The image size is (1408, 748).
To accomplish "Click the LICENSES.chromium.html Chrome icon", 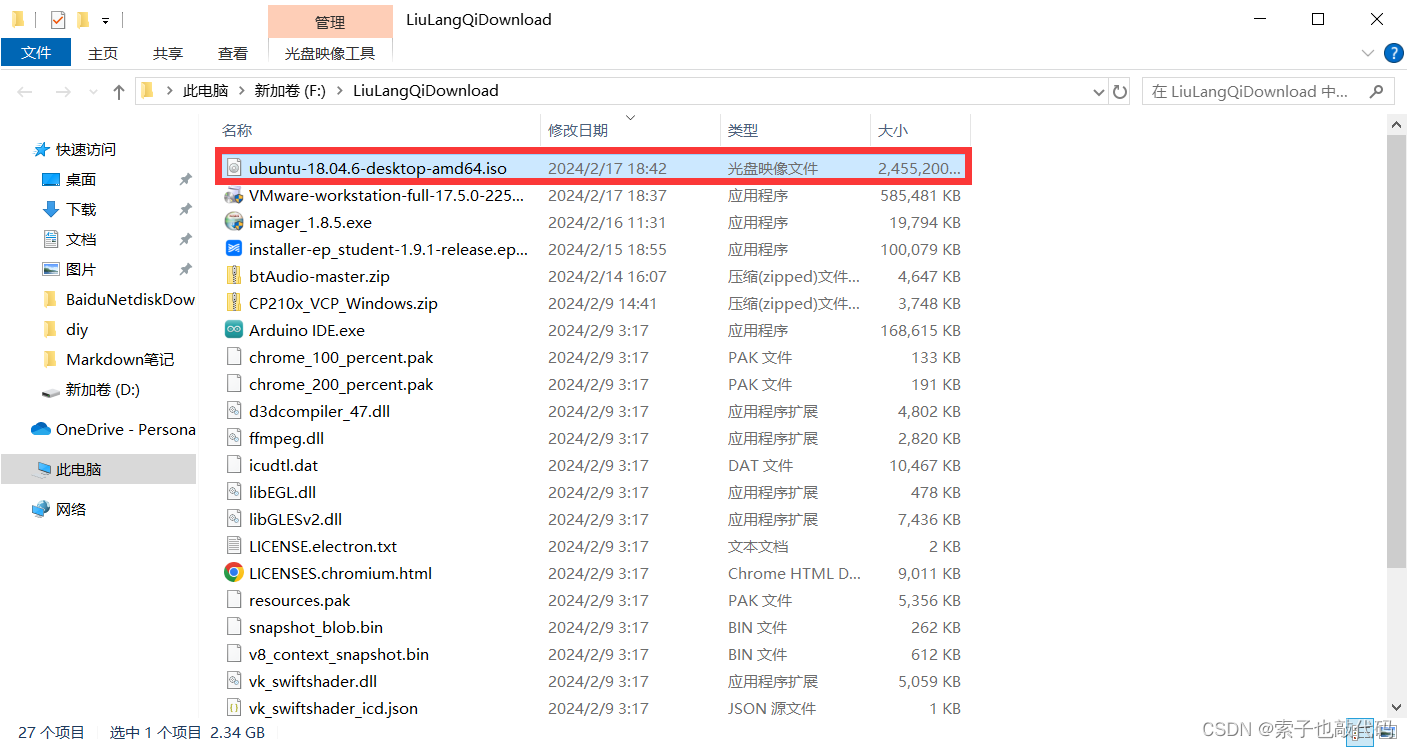I will click(x=234, y=573).
